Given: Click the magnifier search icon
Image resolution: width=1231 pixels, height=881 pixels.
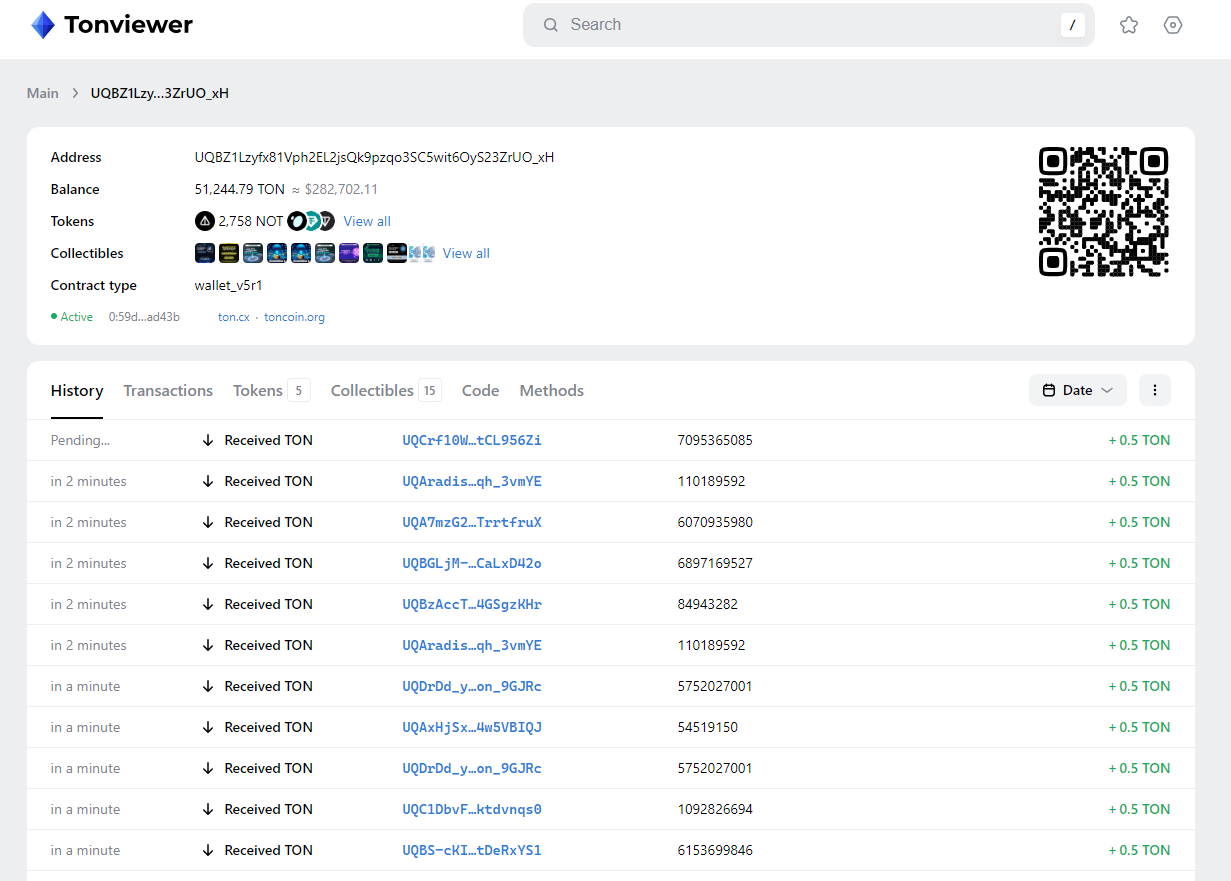Looking at the screenshot, I should [551, 25].
